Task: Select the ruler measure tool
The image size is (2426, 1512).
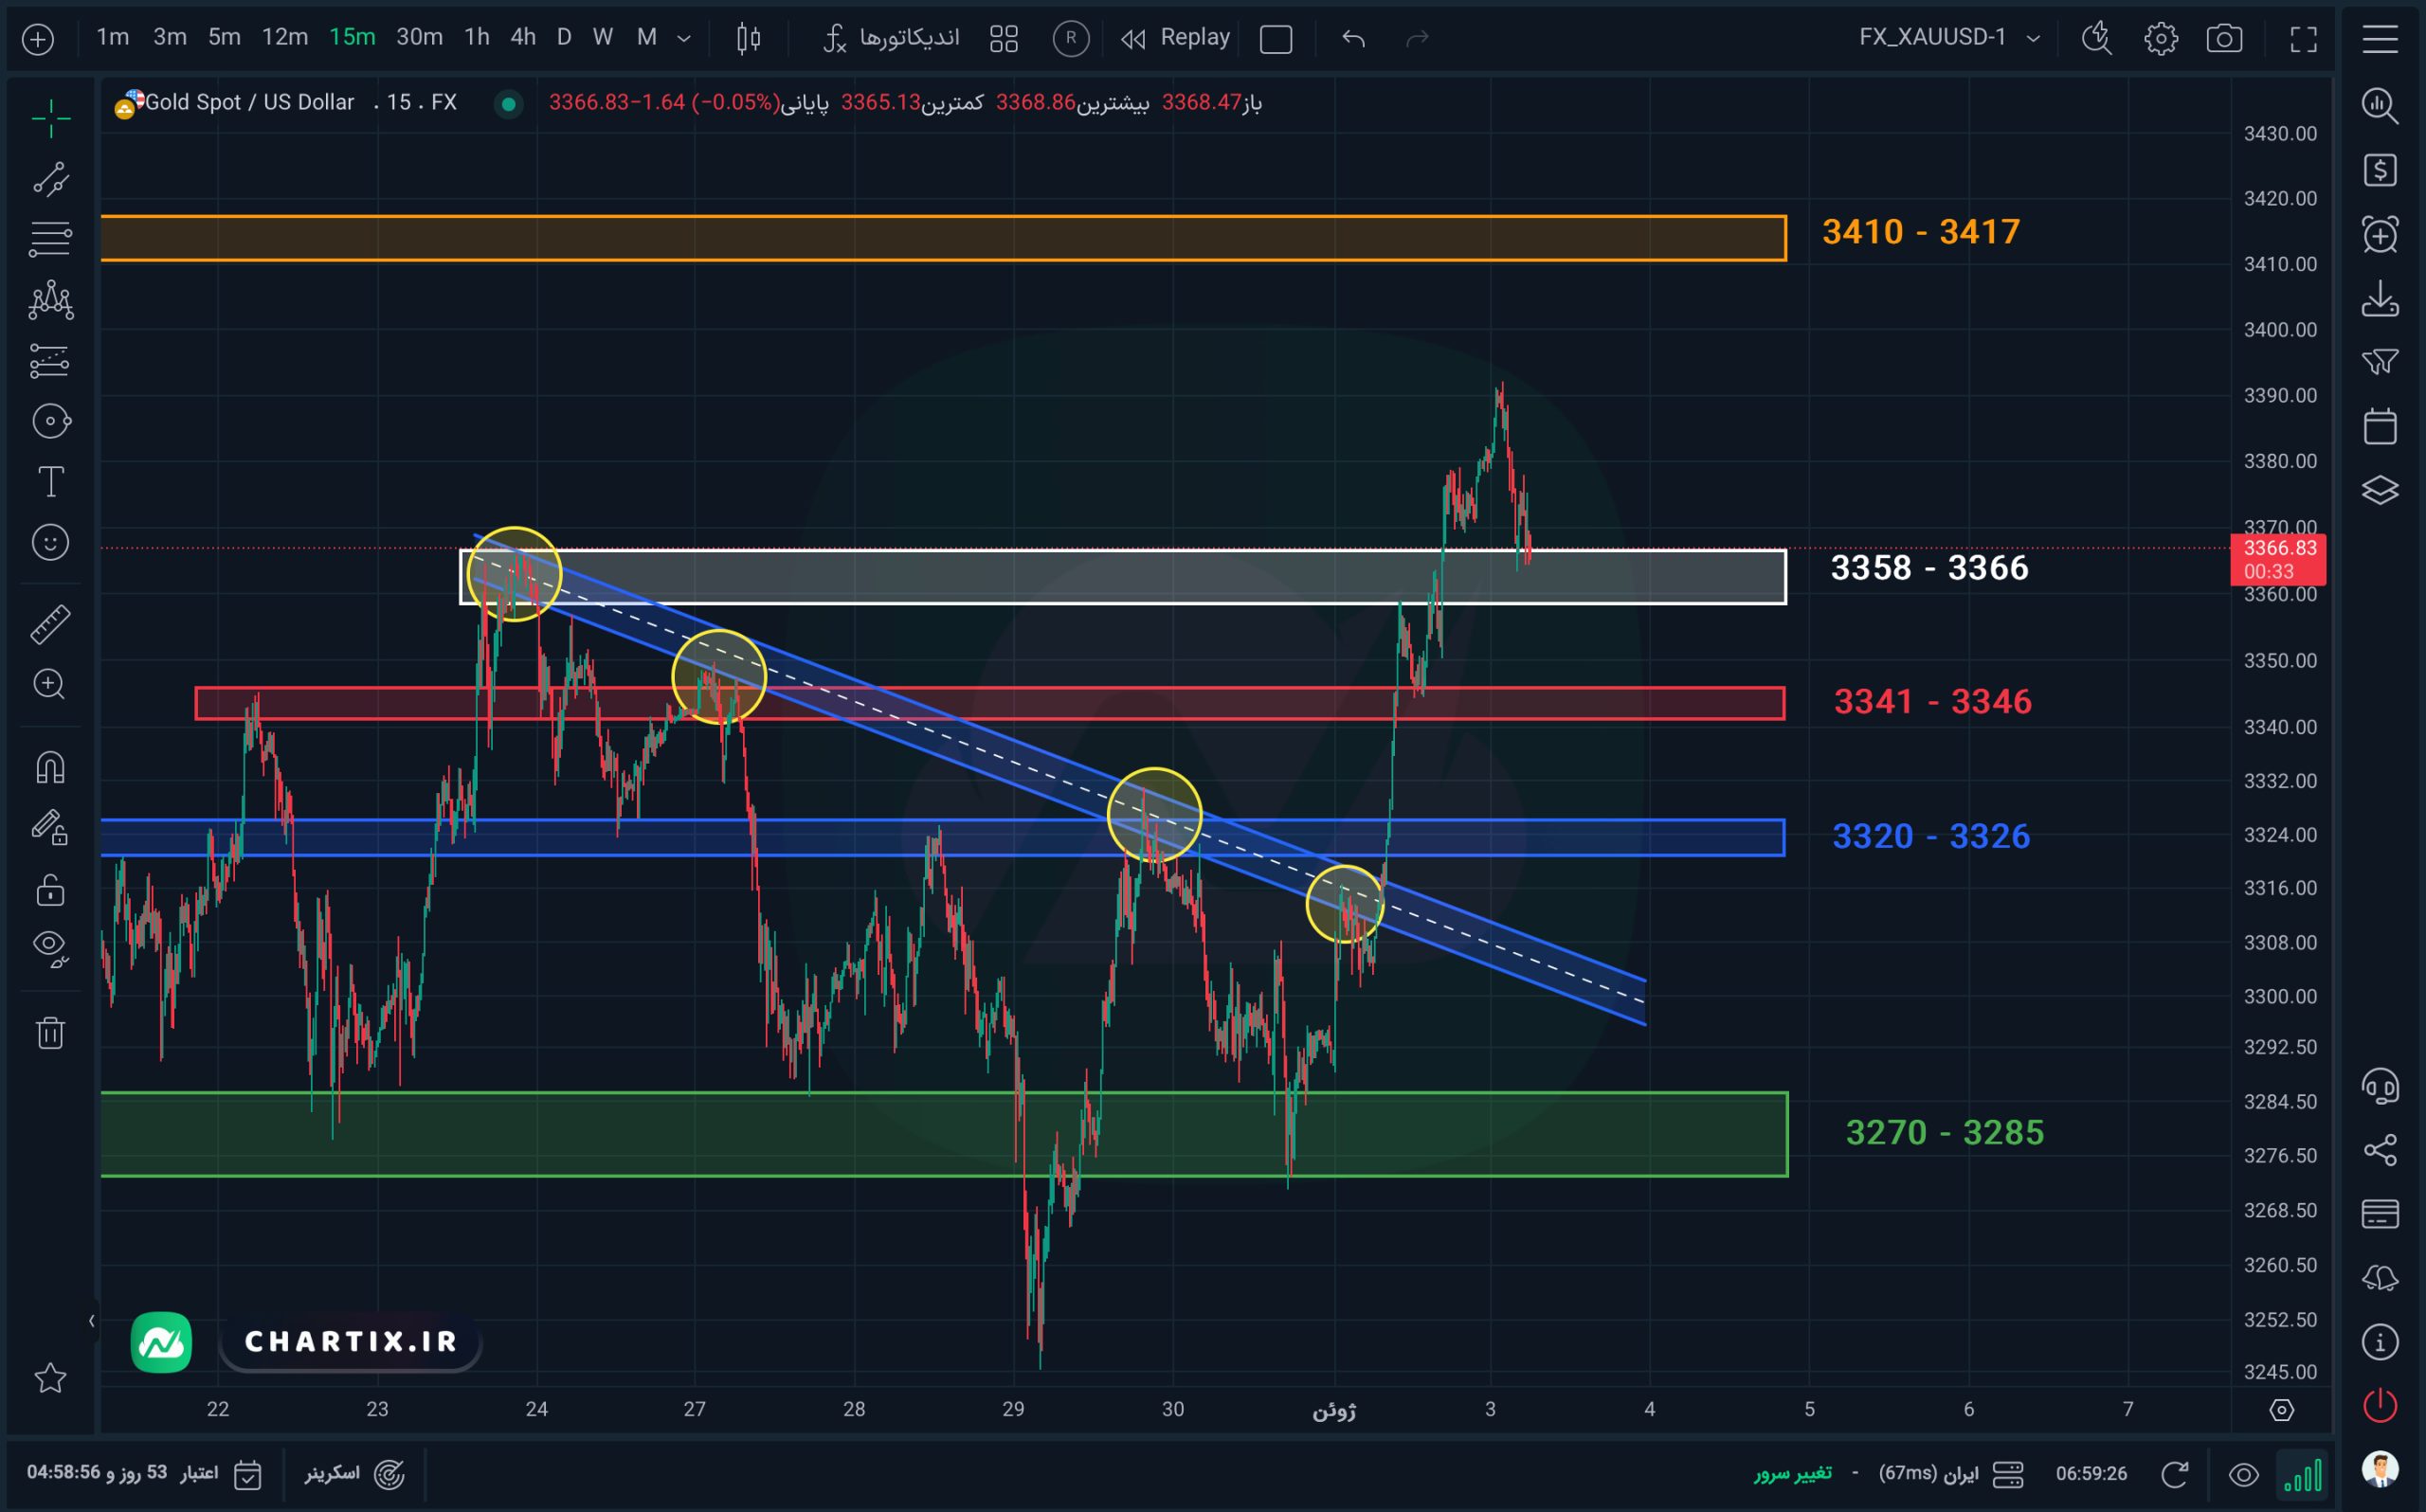Action: coord(50,623)
